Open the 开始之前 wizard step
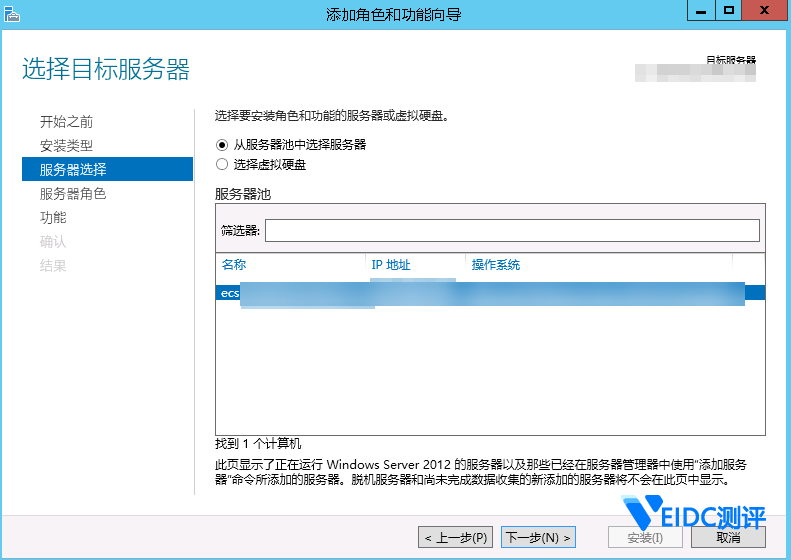This screenshot has width=791, height=560. [67, 122]
